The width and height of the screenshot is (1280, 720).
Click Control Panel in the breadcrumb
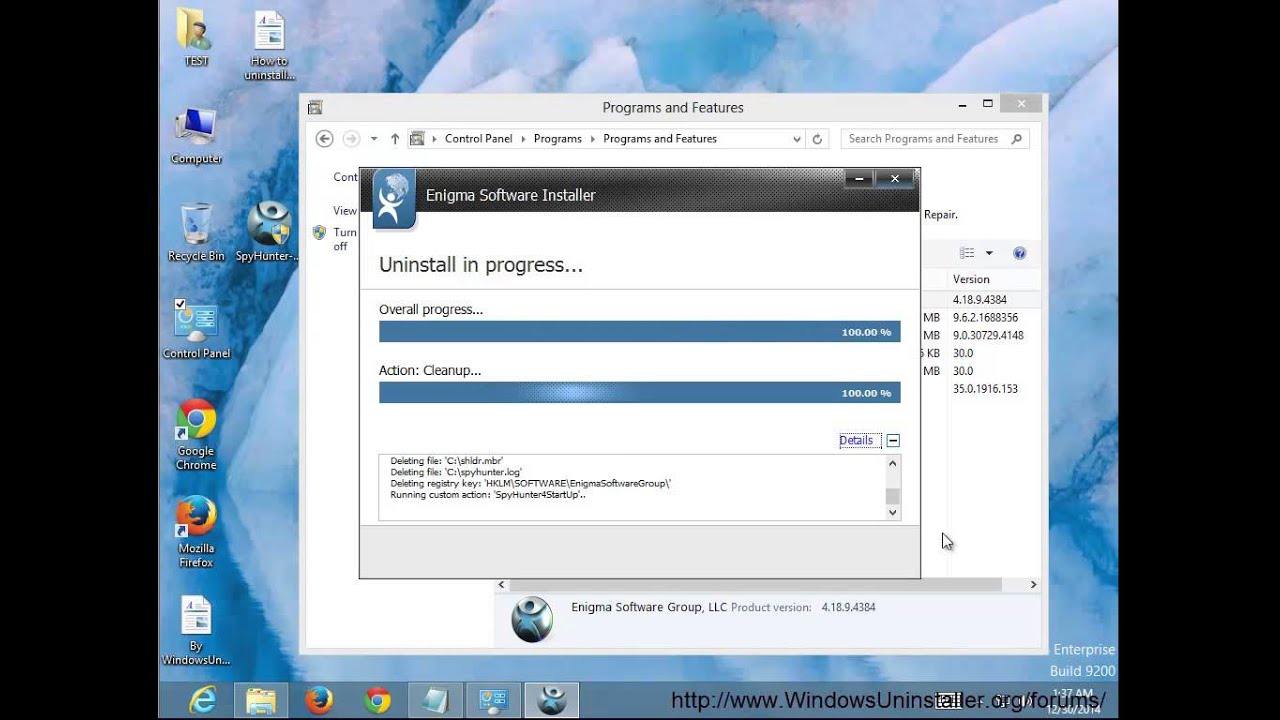(x=478, y=139)
